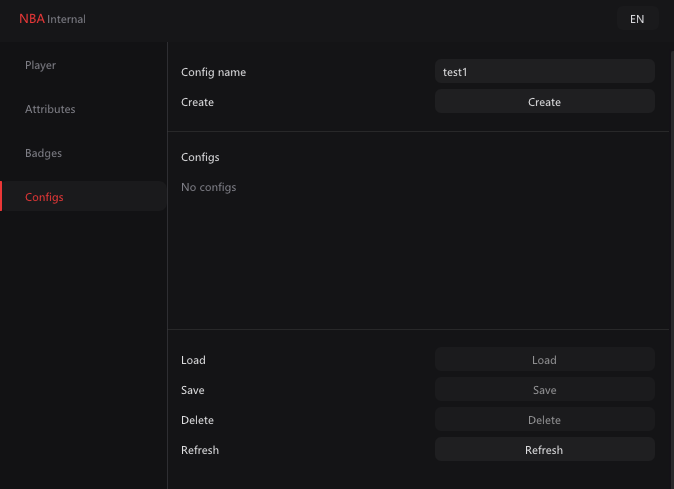Click the 'Delete' row label
This screenshot has height=489, width=674.
pos(197,420)
